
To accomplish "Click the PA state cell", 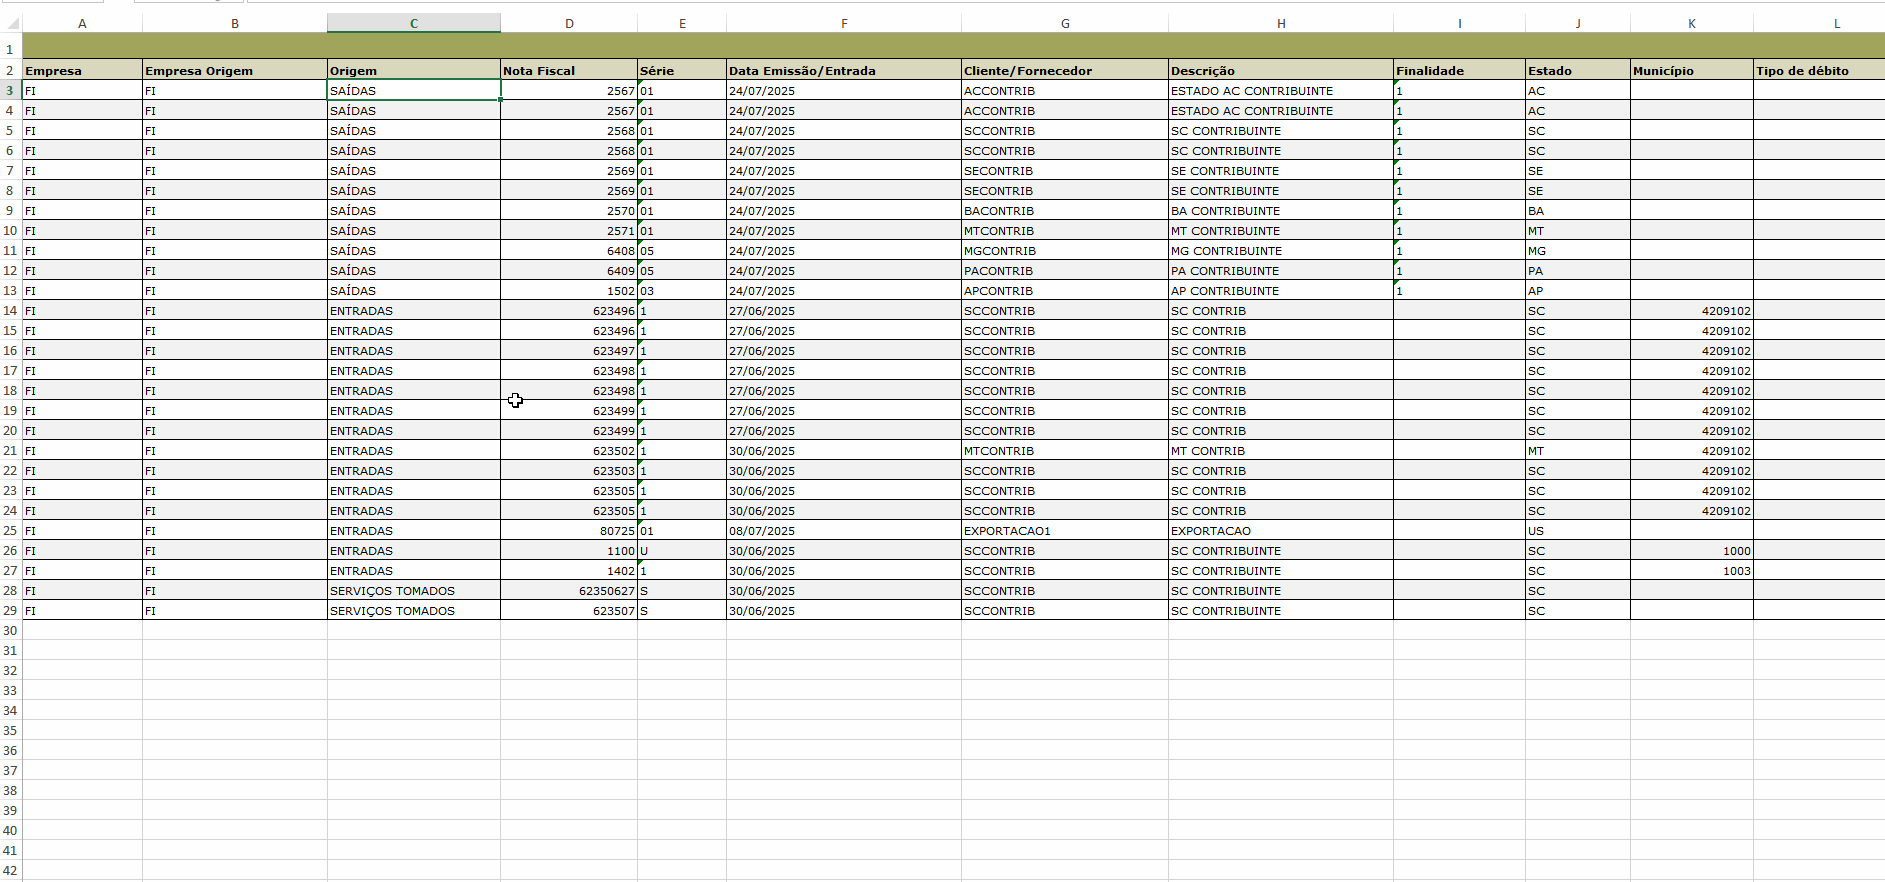I will [x=1578, y=271].
